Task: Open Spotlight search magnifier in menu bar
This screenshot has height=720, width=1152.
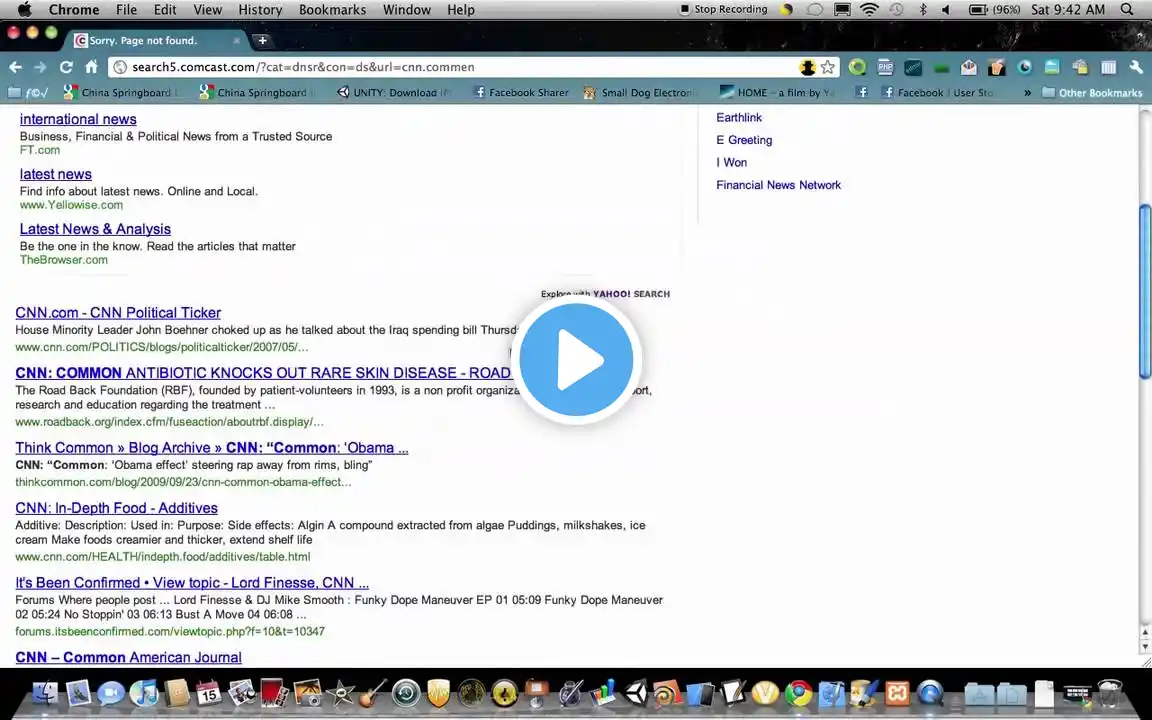Action: point(1127,10)
